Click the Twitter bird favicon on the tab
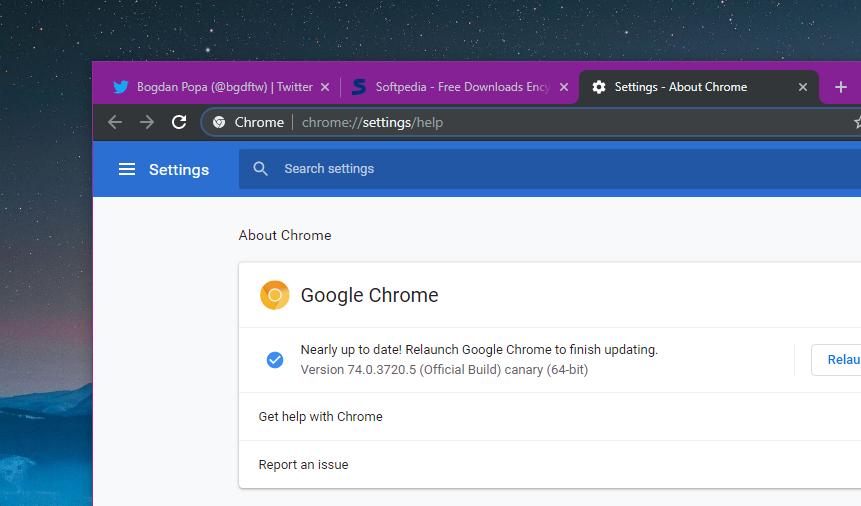This screenshot has width=861, height=506. point(120,87)
